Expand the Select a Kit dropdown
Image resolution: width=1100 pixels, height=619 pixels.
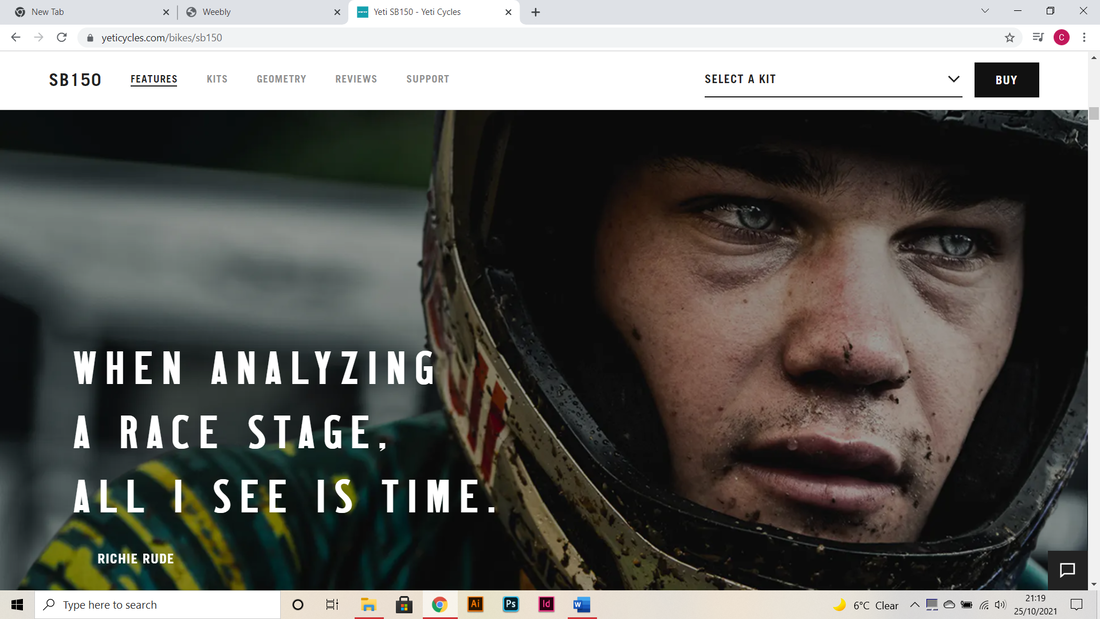click(833, 79)
